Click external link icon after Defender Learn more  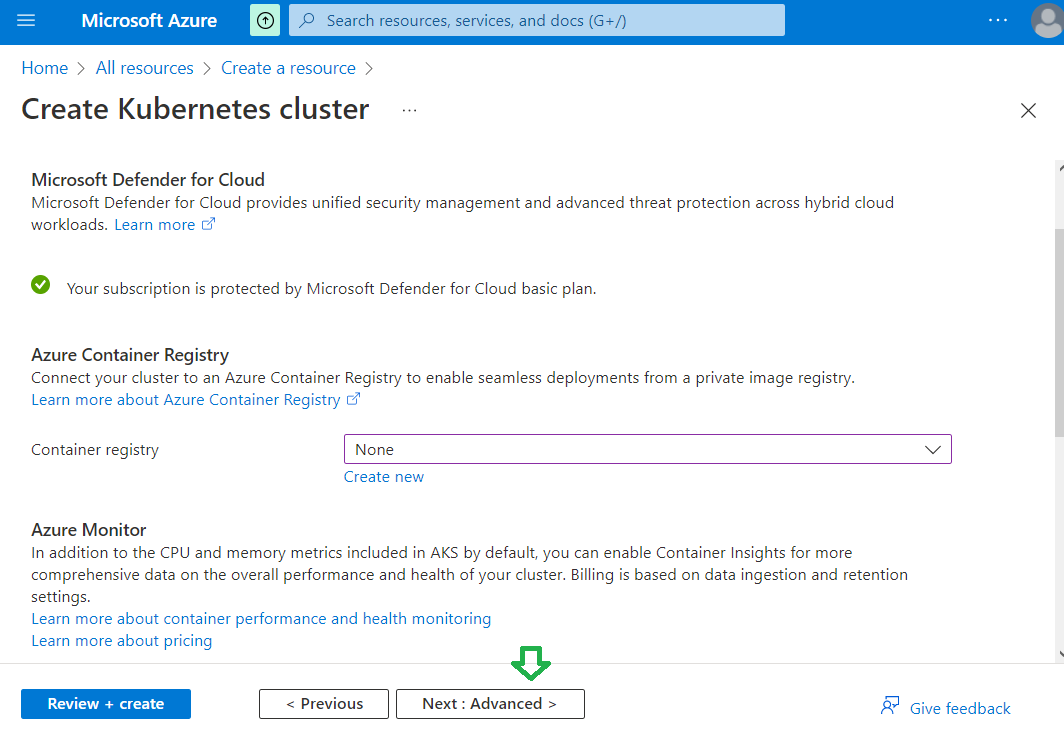click(x=209, y=225)
